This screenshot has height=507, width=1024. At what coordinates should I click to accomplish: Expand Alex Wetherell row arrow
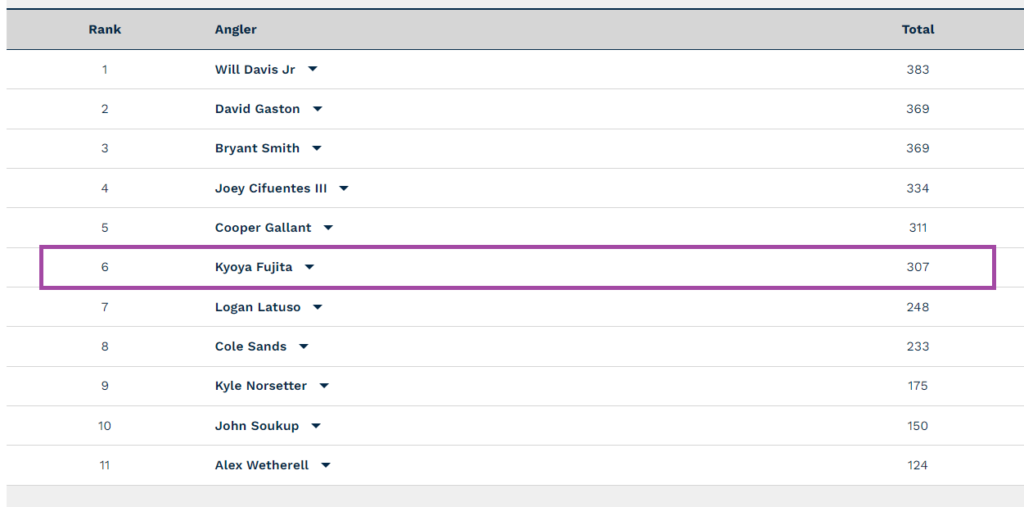coord(326,465)
